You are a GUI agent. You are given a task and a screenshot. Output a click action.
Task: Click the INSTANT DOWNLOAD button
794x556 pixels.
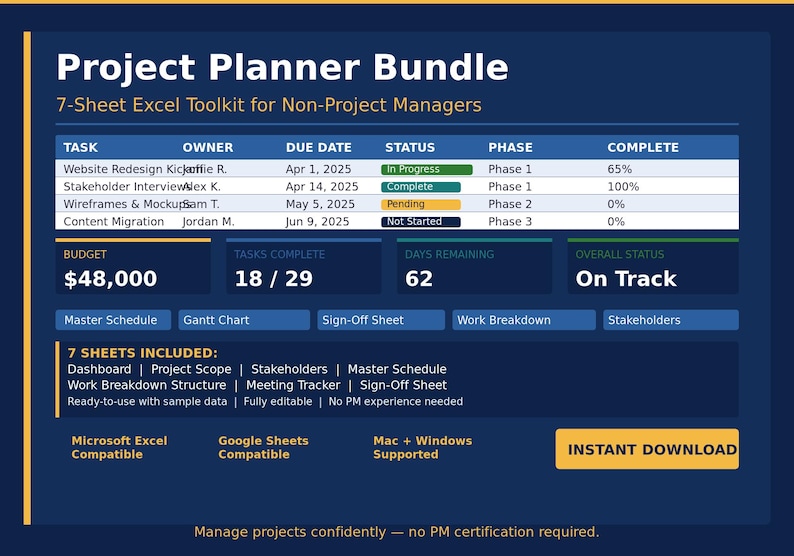click(x=647, y=449)
